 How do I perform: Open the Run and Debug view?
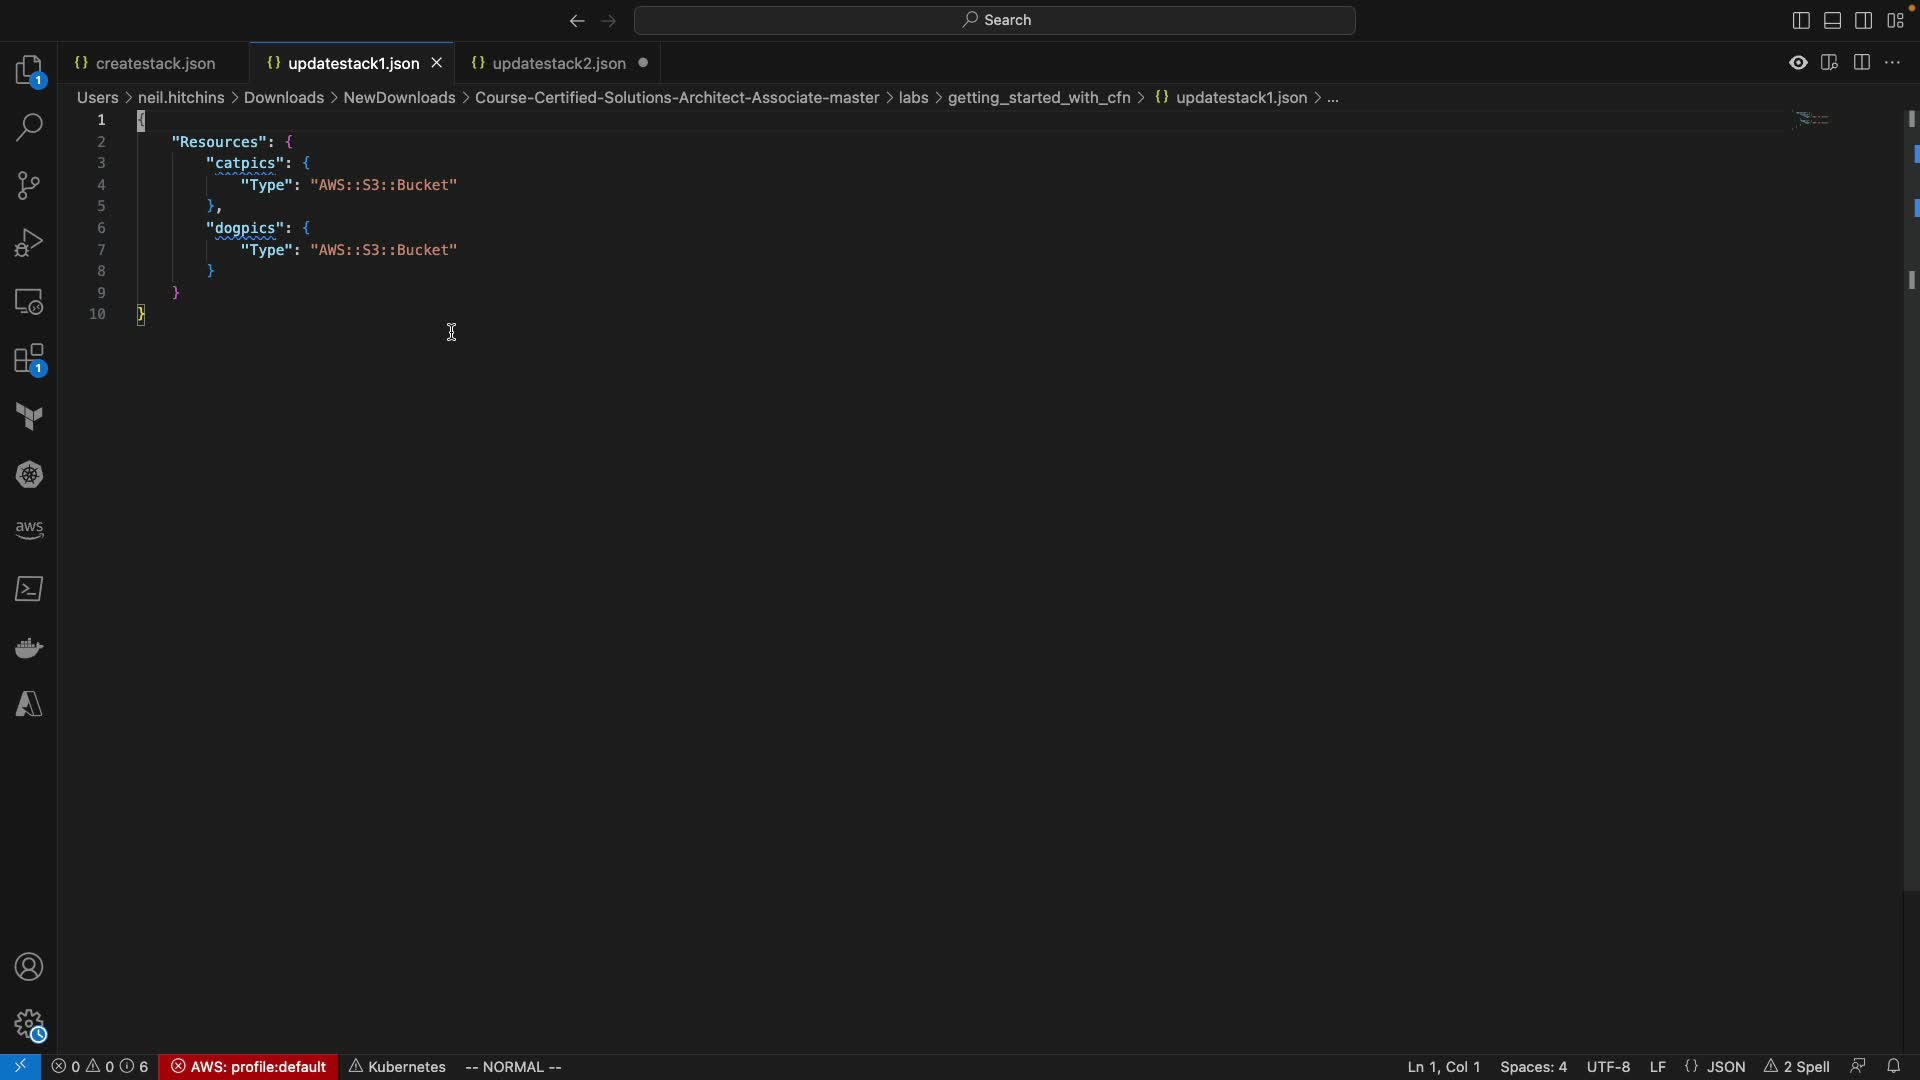coord(29,244)
